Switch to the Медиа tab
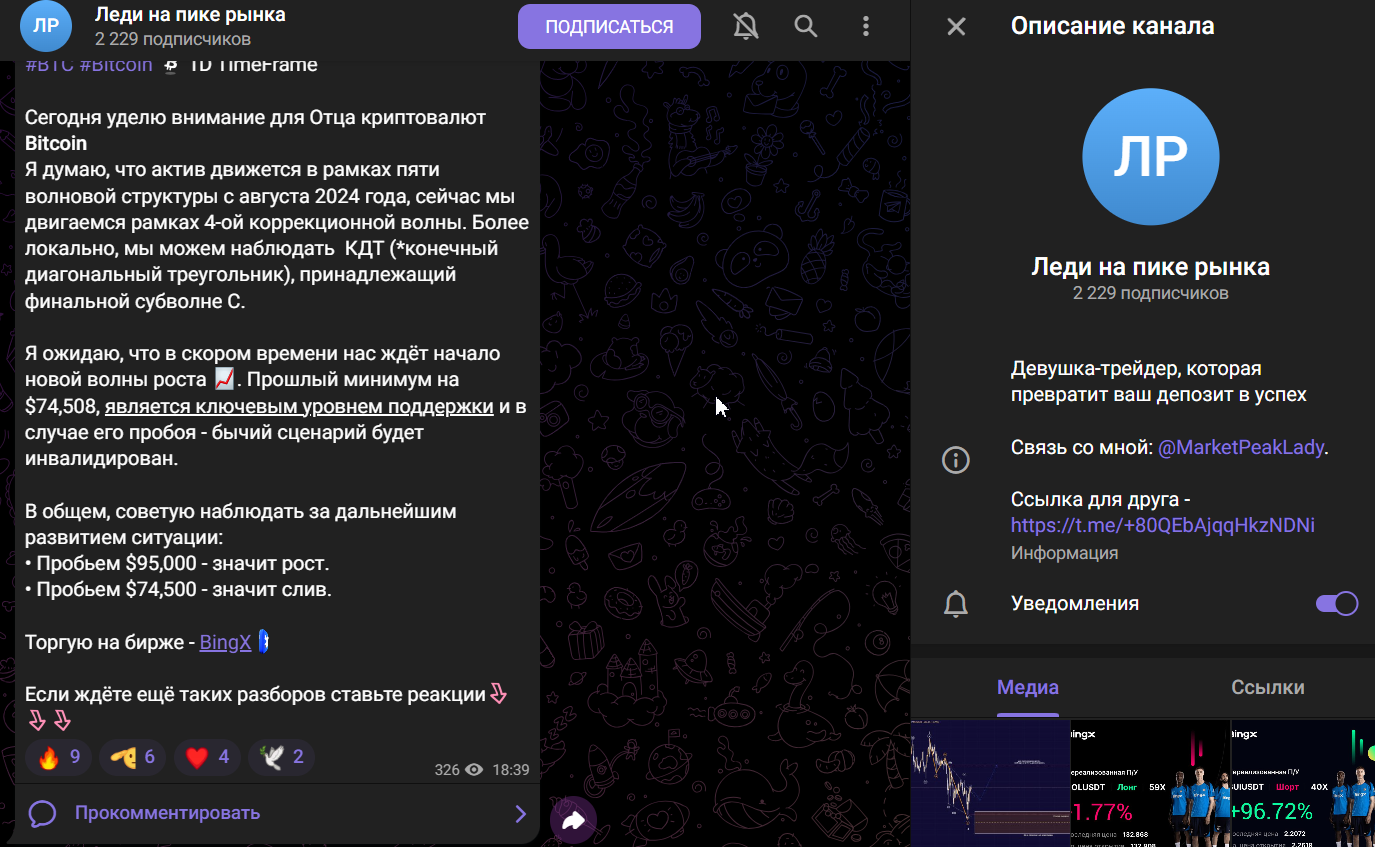The width and height of the screenshot is (1375, 847). 1028,687
